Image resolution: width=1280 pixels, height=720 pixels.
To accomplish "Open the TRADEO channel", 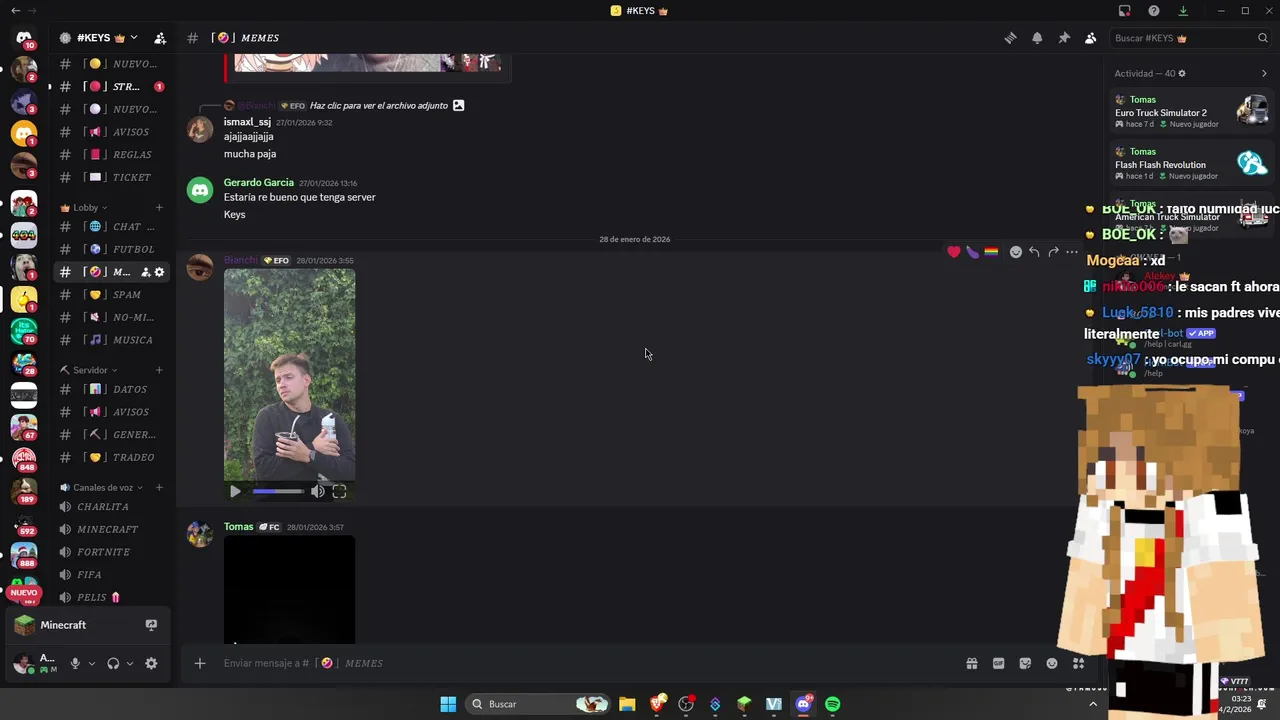I will click(x=111, y=457).
